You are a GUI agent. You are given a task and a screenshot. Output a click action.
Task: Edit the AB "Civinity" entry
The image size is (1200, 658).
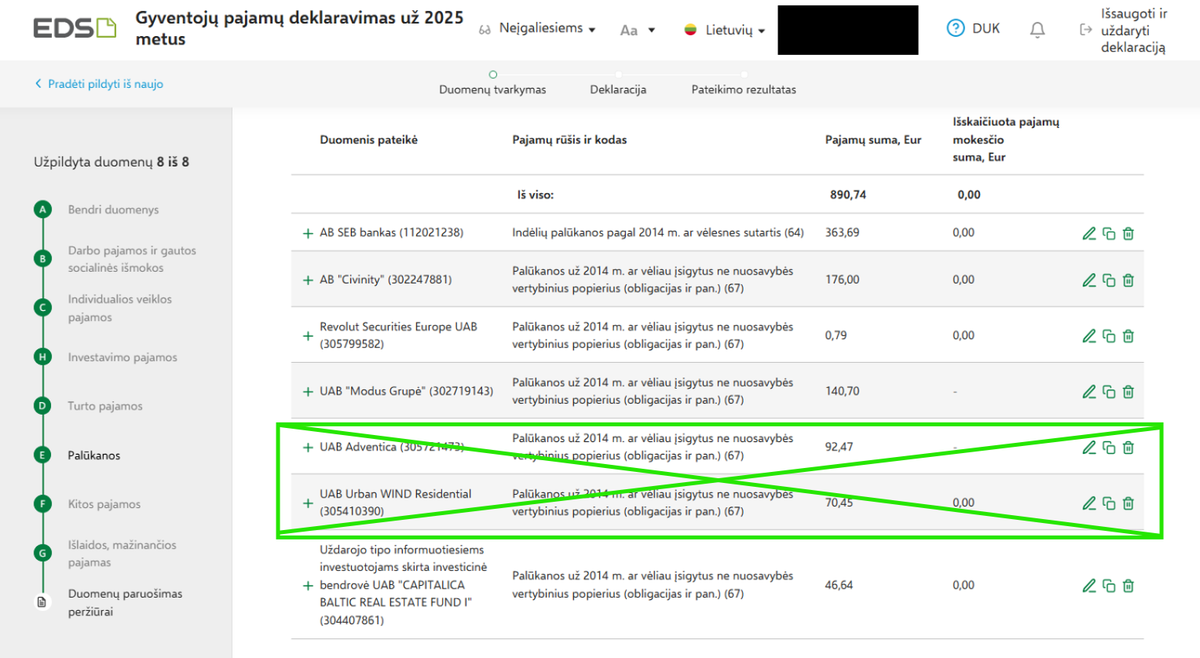1089,280
